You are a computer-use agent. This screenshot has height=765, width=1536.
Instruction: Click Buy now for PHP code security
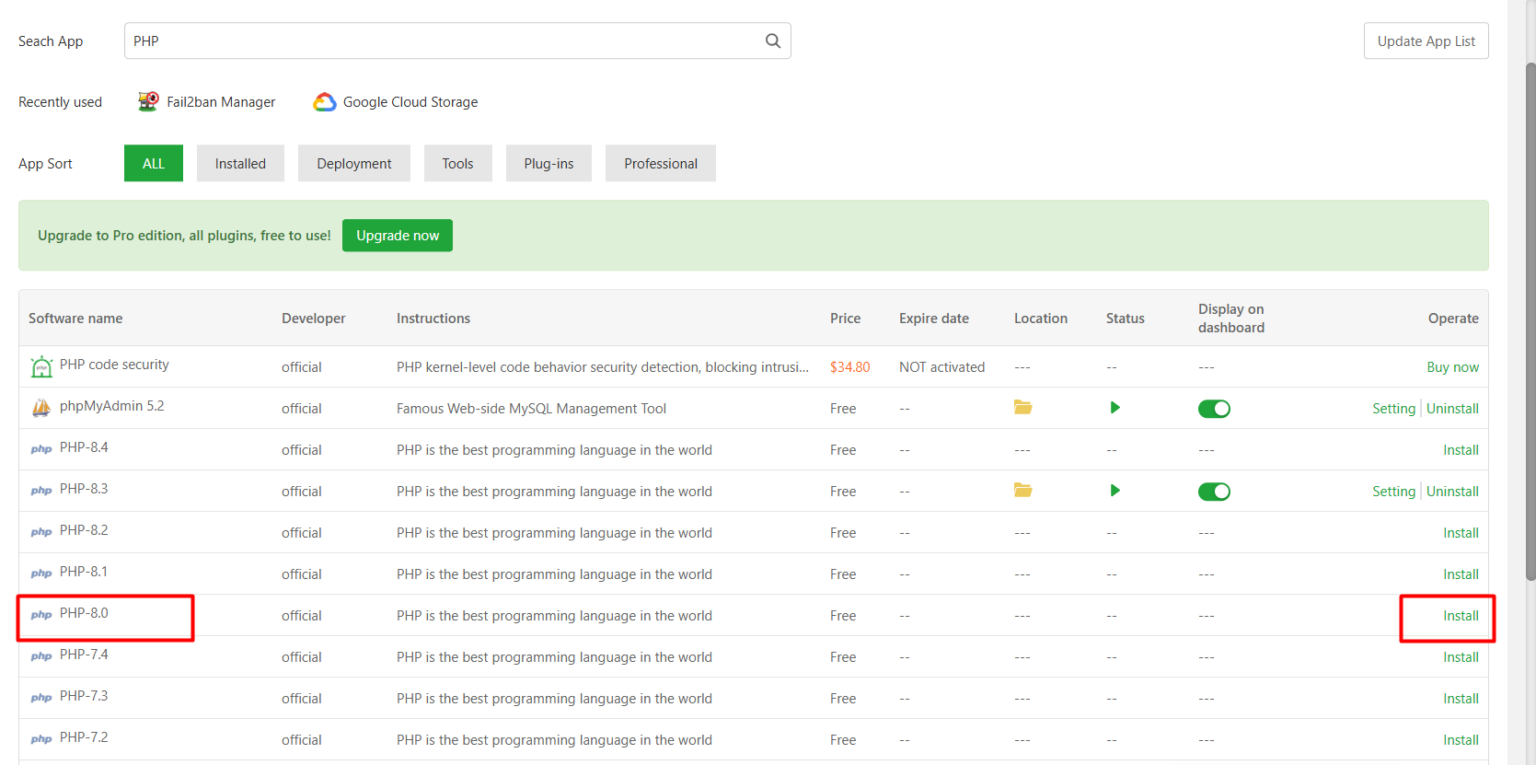[x=1452, y=367]
